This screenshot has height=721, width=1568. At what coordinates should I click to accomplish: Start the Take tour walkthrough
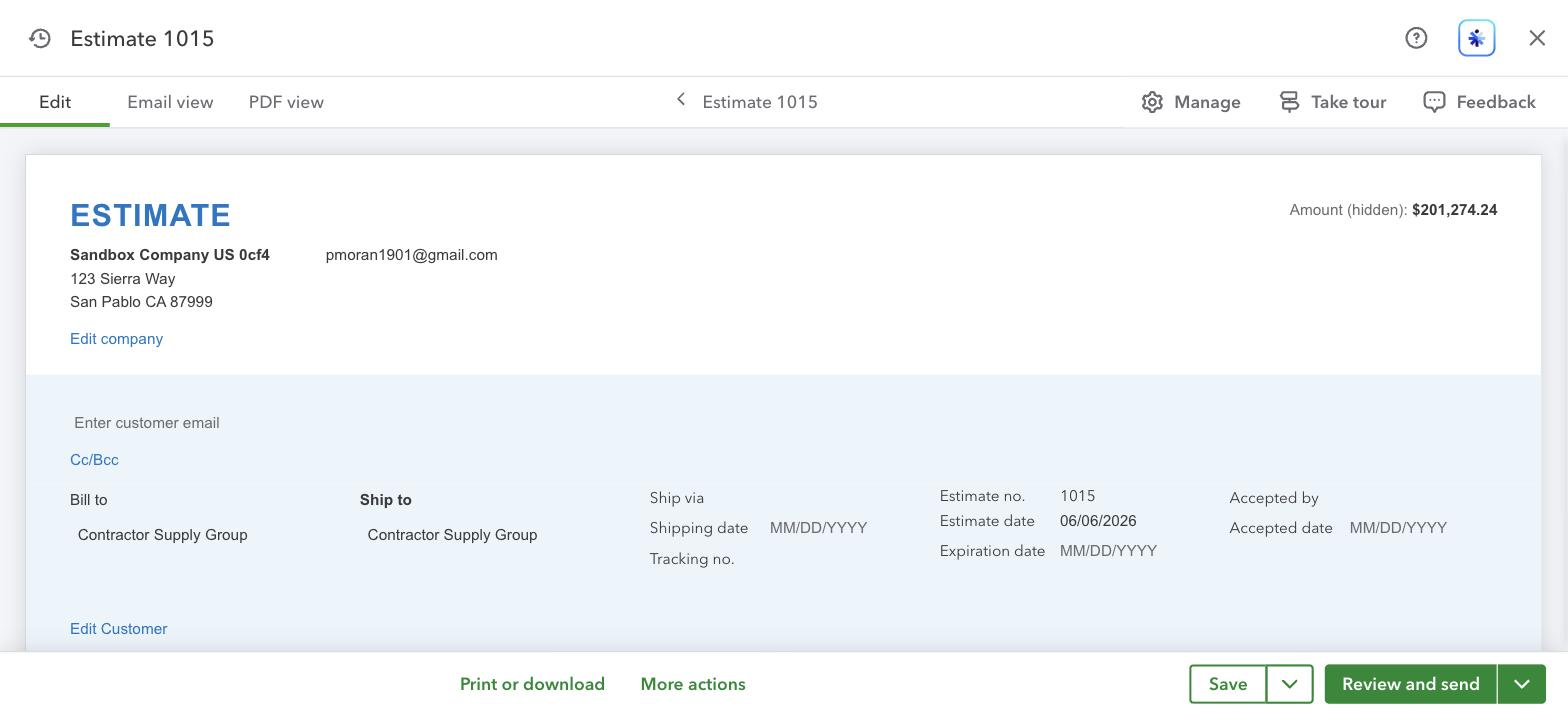1333,102
